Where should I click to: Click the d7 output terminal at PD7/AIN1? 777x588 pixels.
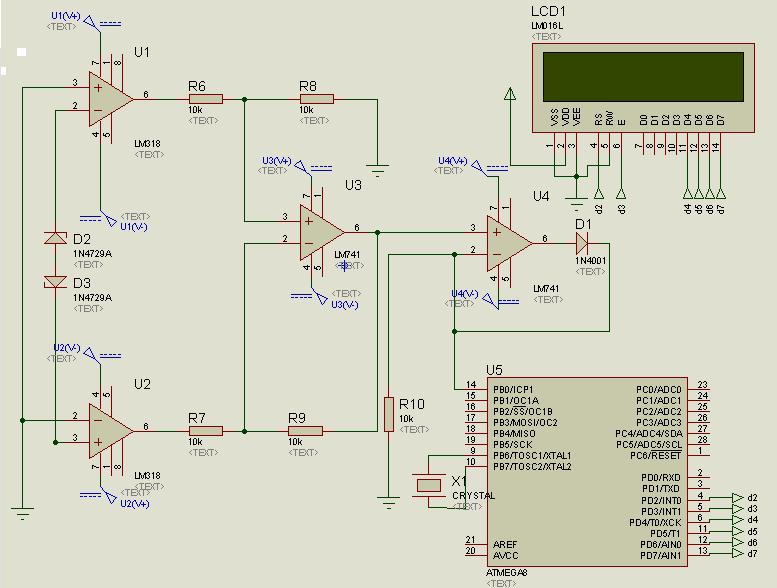(738, 553)
